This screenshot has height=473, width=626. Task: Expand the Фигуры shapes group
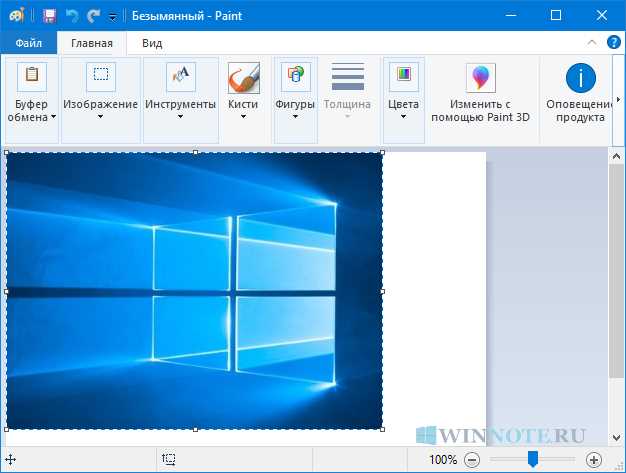pyautogui.click(x=295, y=92)
